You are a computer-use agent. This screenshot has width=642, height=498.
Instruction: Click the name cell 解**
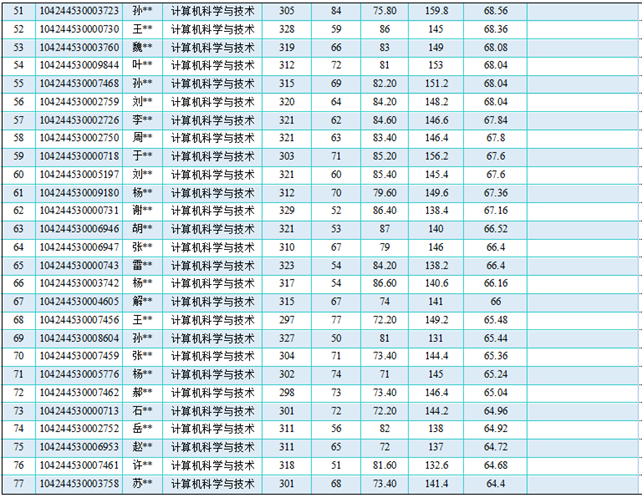tap(143, 301)
